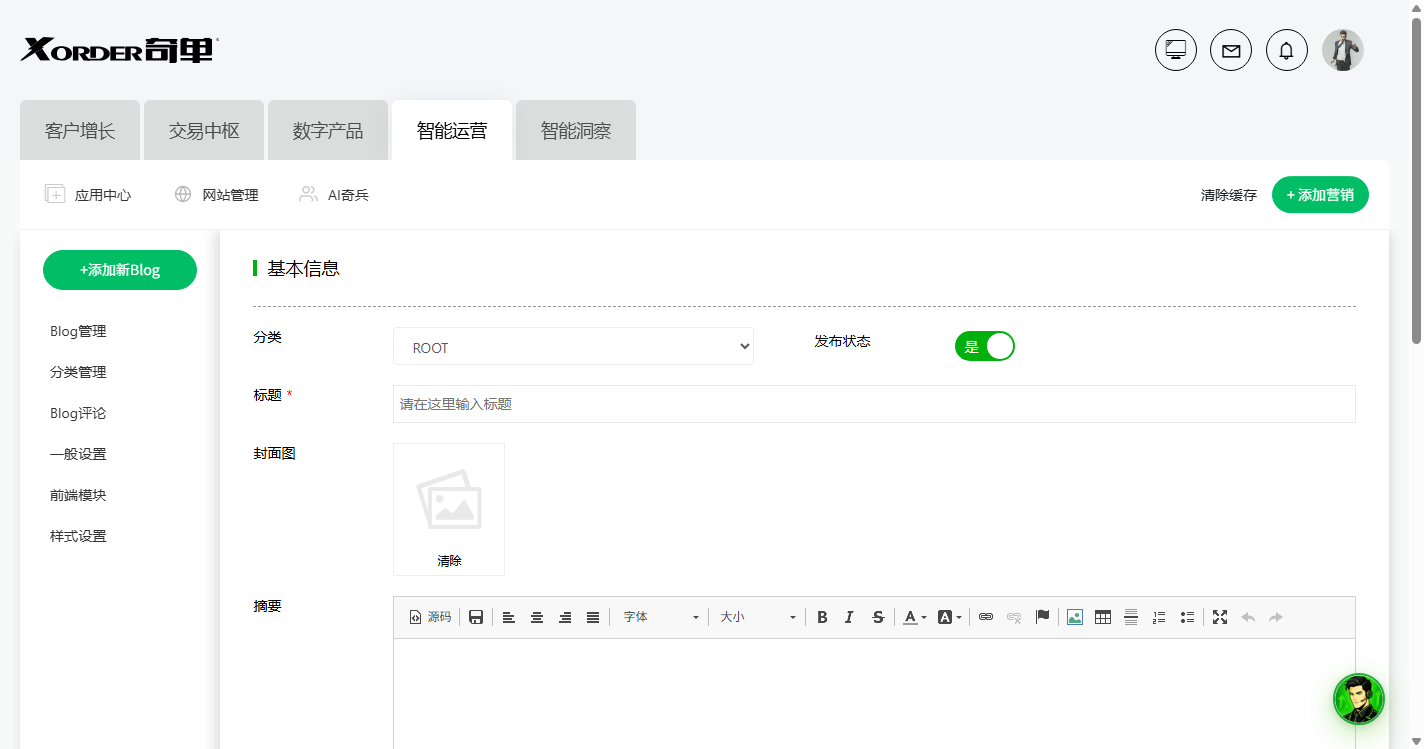Expand the background color dropdown arrow
The width and height of the screenshot is (1424, 749).
[959, 618]
